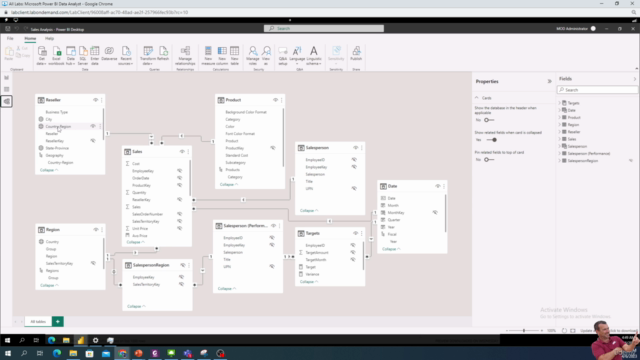Open Chrome from the Windows taskbar
This screenshot has width=640, height=360.
click(x=122, y=353)
